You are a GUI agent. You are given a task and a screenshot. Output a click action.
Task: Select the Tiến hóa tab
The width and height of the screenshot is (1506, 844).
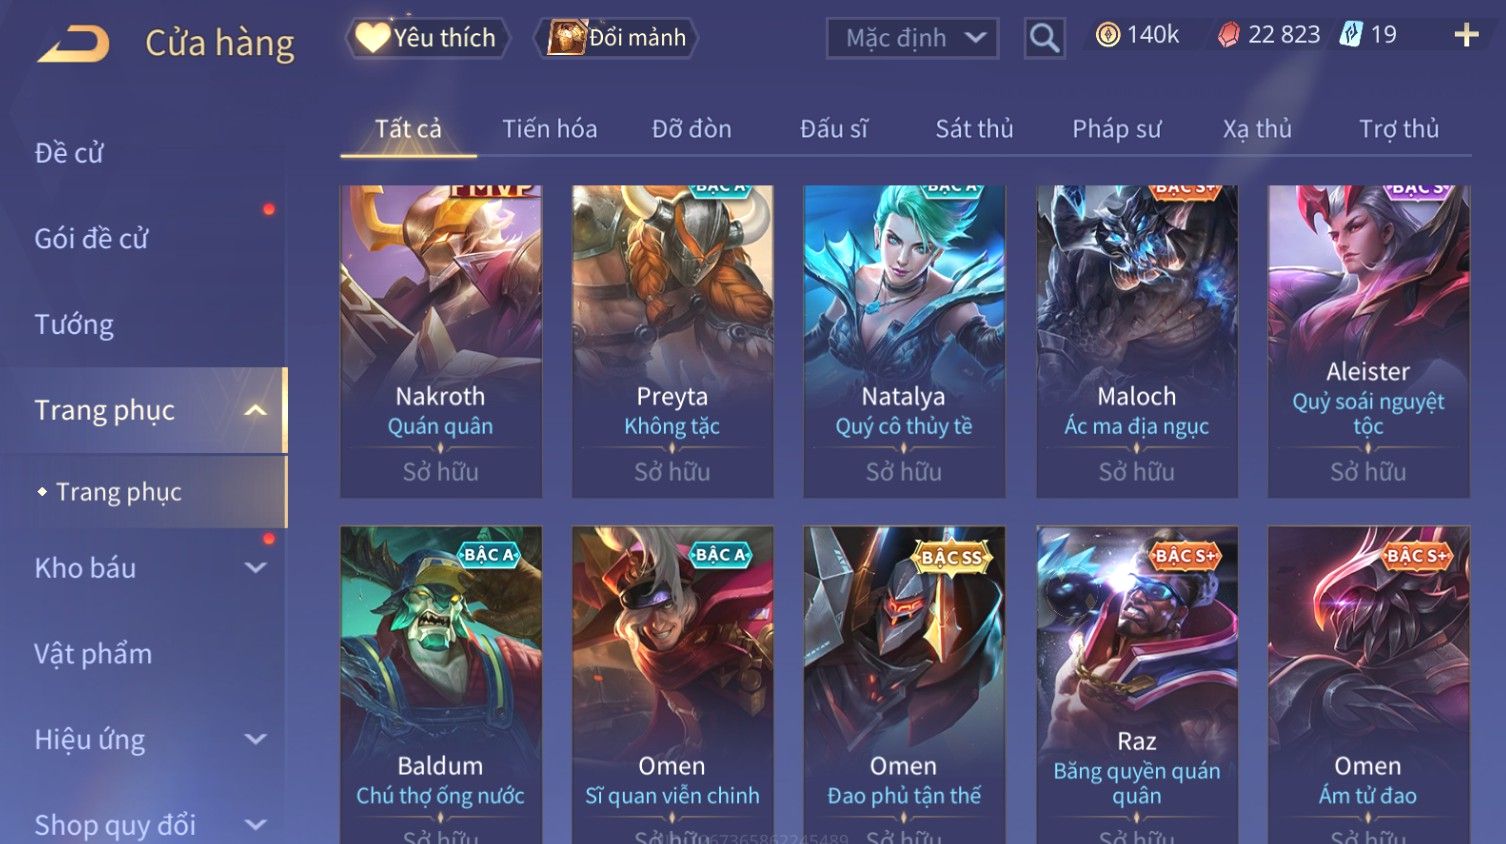coord(549,129)
